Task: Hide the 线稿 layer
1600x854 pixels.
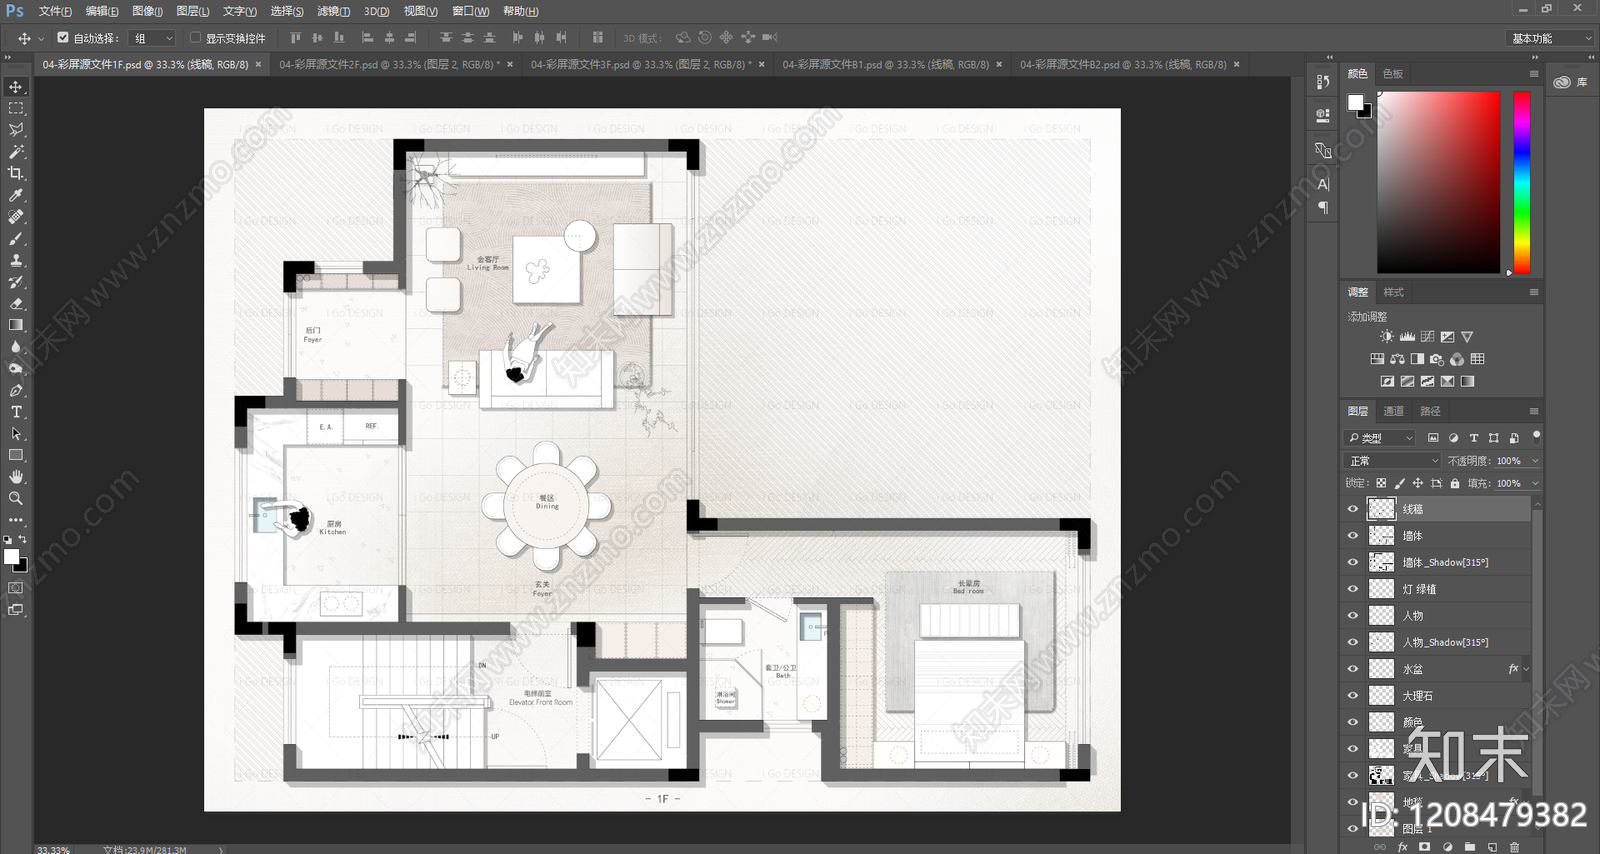Action: (x=1353, y=509)
